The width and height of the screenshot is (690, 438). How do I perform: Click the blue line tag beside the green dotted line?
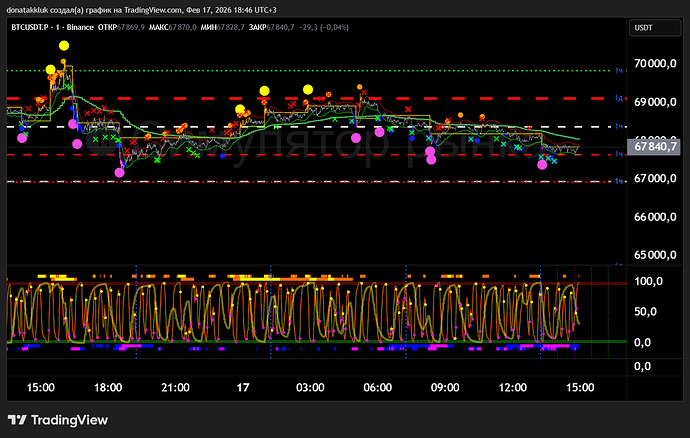coord(620,71)
